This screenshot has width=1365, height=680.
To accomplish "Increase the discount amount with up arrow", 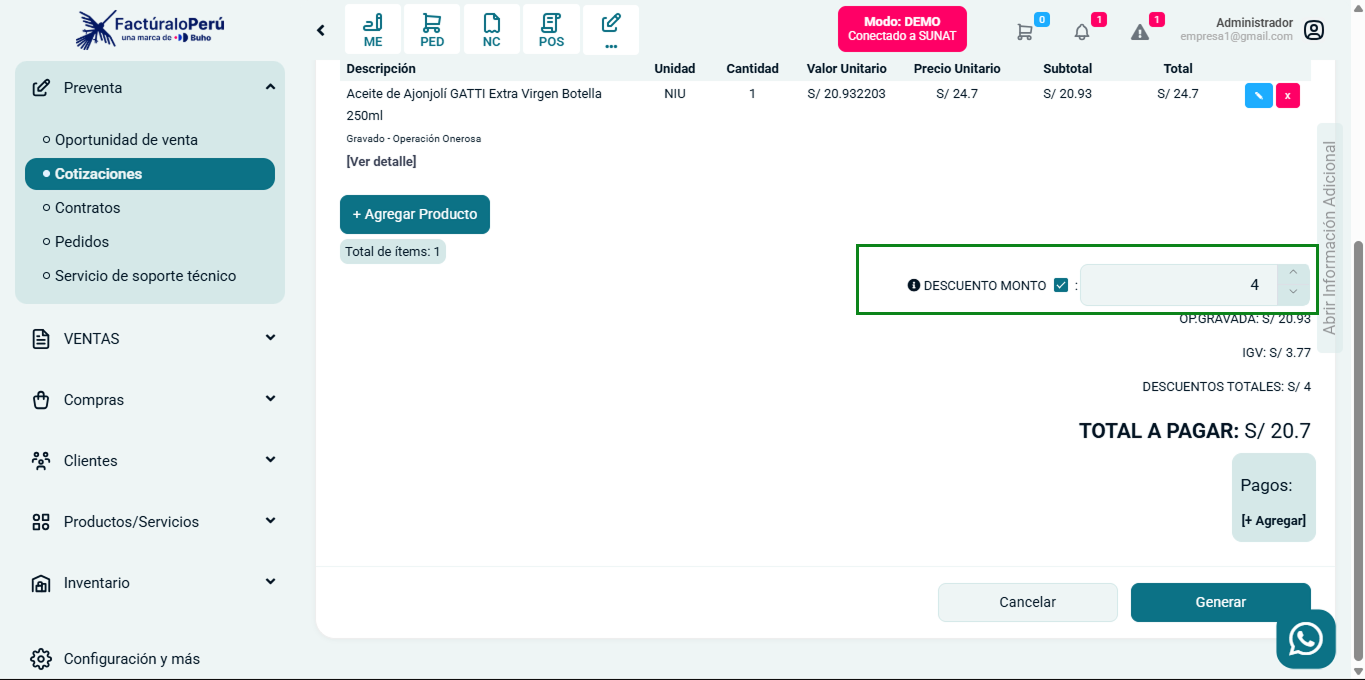I will tap(1293, 274).
